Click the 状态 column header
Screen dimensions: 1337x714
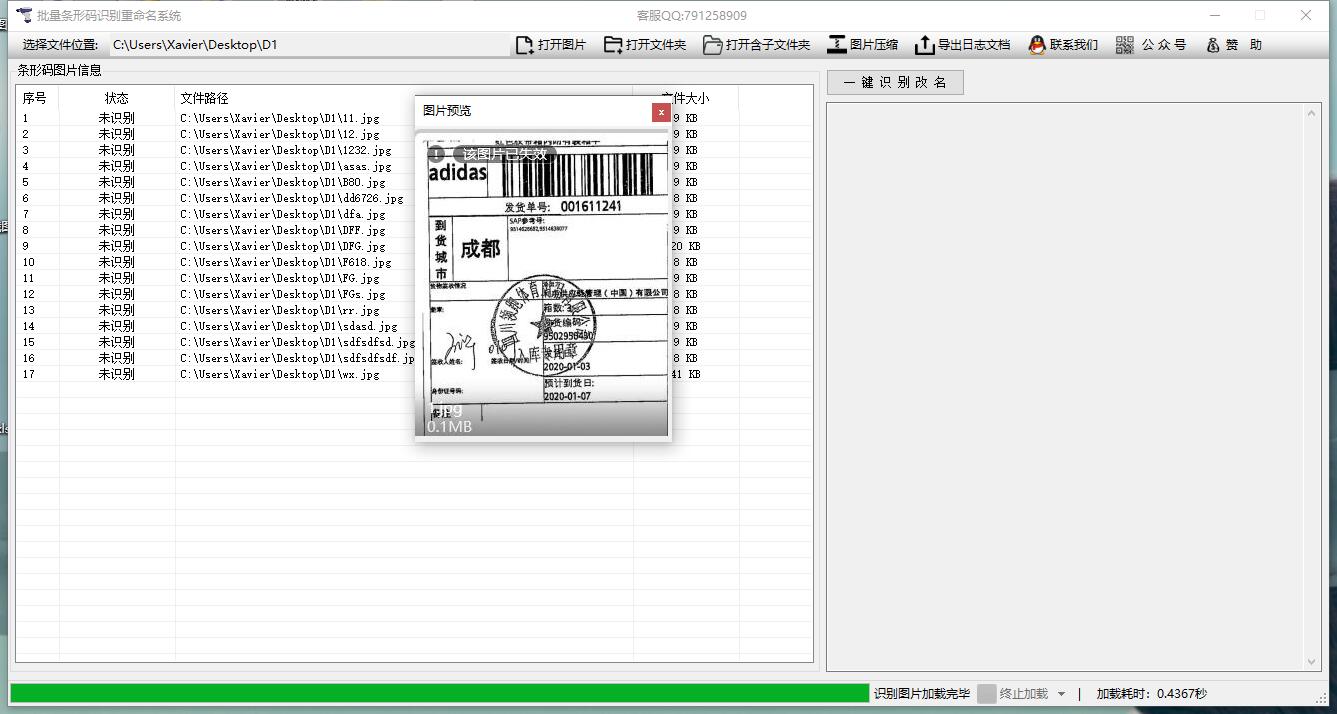117,98
